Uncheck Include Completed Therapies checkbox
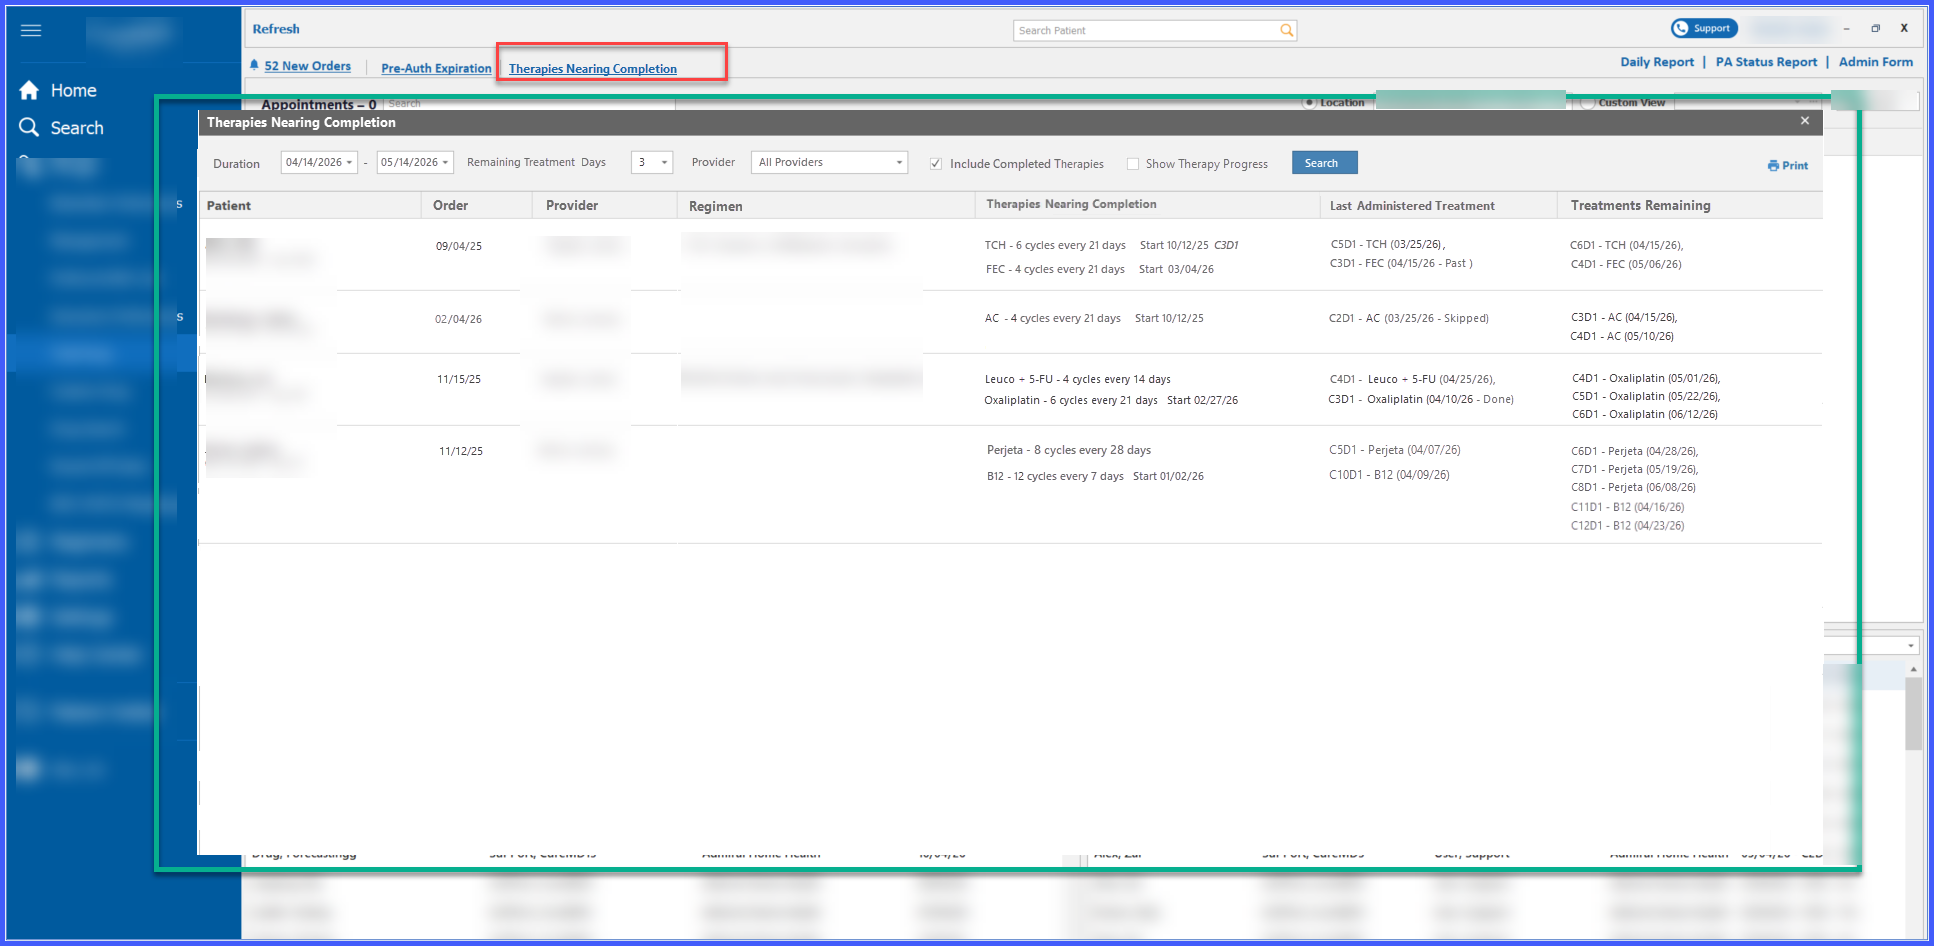 pyautogui.click(x=936, y=164)
